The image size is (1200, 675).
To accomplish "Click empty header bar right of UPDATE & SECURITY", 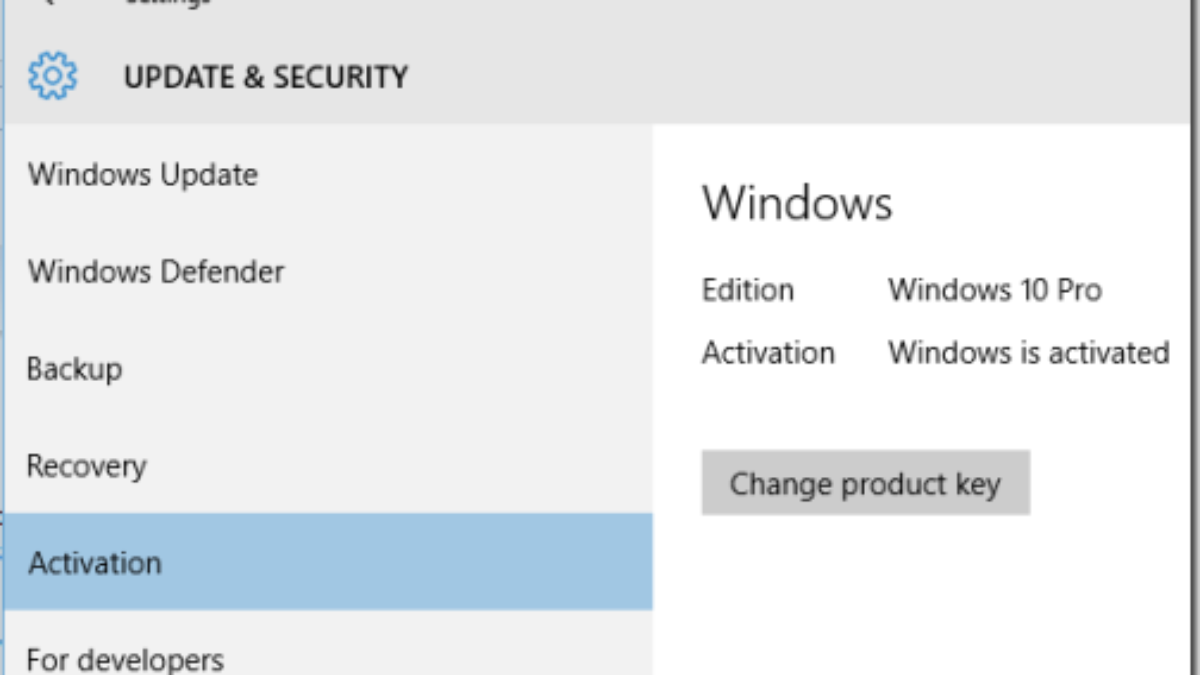I will (x=800, y=78).
